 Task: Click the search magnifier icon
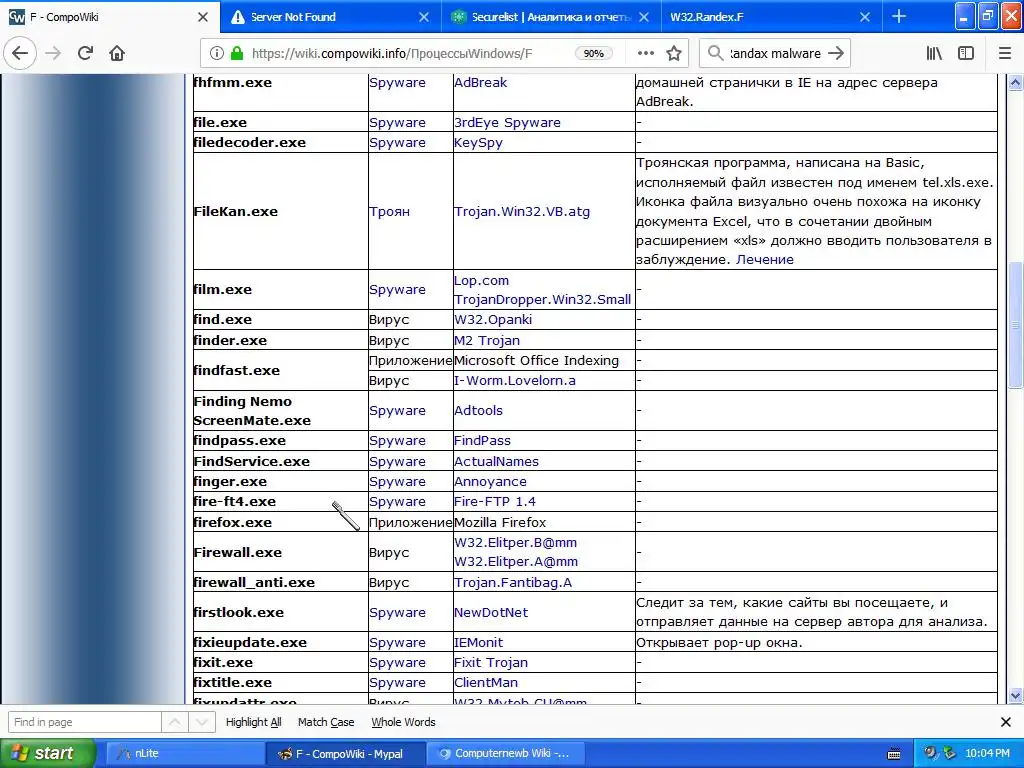715,54
